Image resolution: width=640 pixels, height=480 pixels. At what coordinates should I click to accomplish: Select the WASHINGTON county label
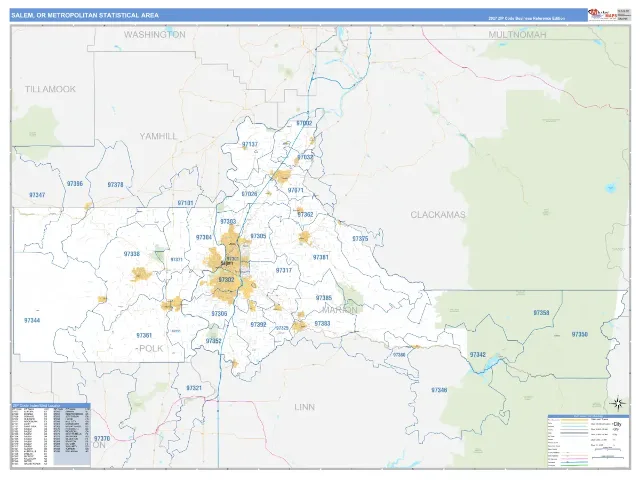155,35
